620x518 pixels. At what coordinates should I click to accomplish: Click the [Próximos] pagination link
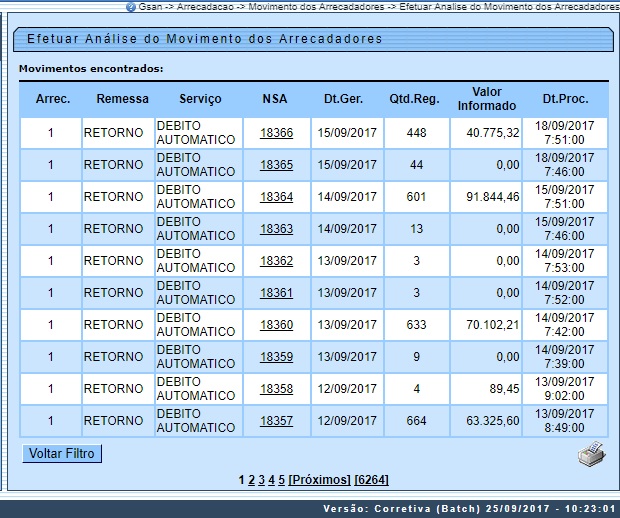coord(320,480)
